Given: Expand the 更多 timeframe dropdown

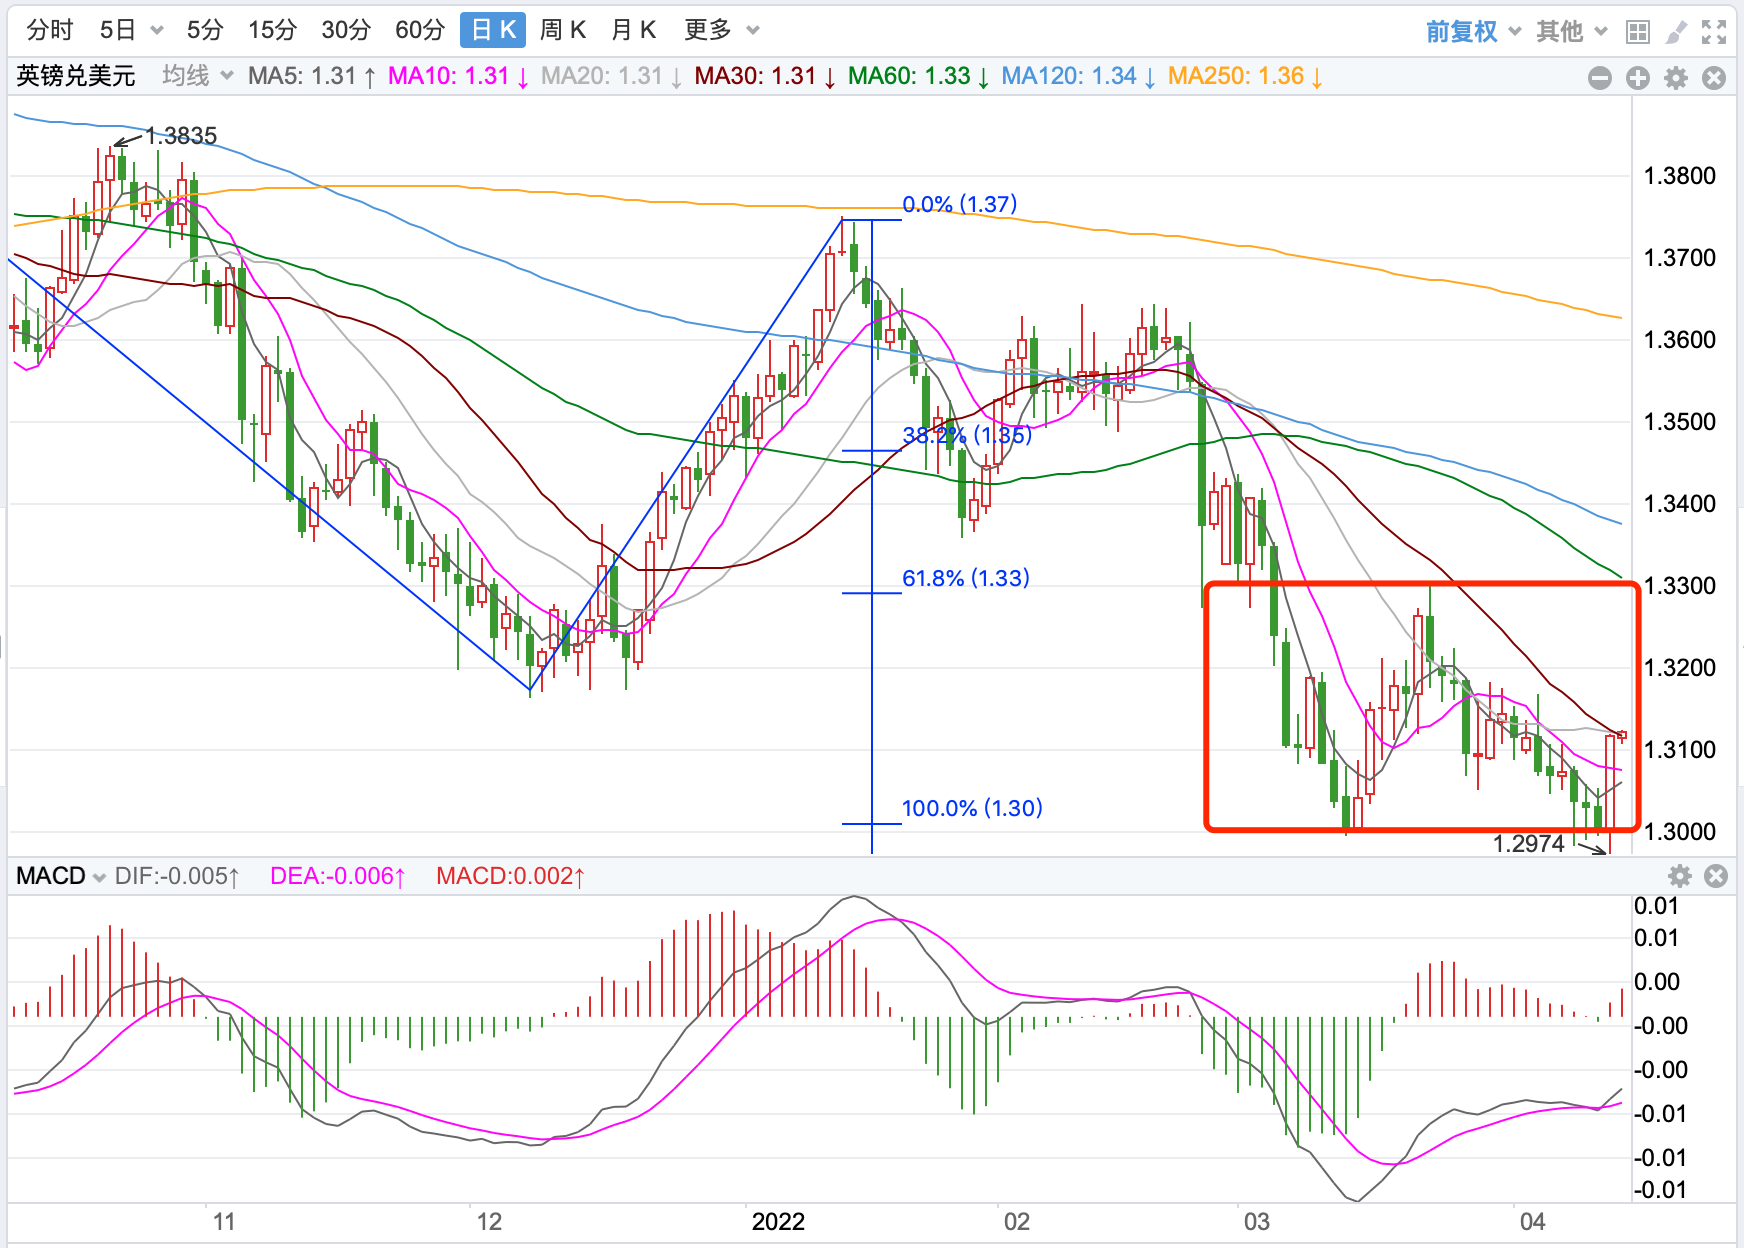Looking at the screenshot, I should pos(721,30).
